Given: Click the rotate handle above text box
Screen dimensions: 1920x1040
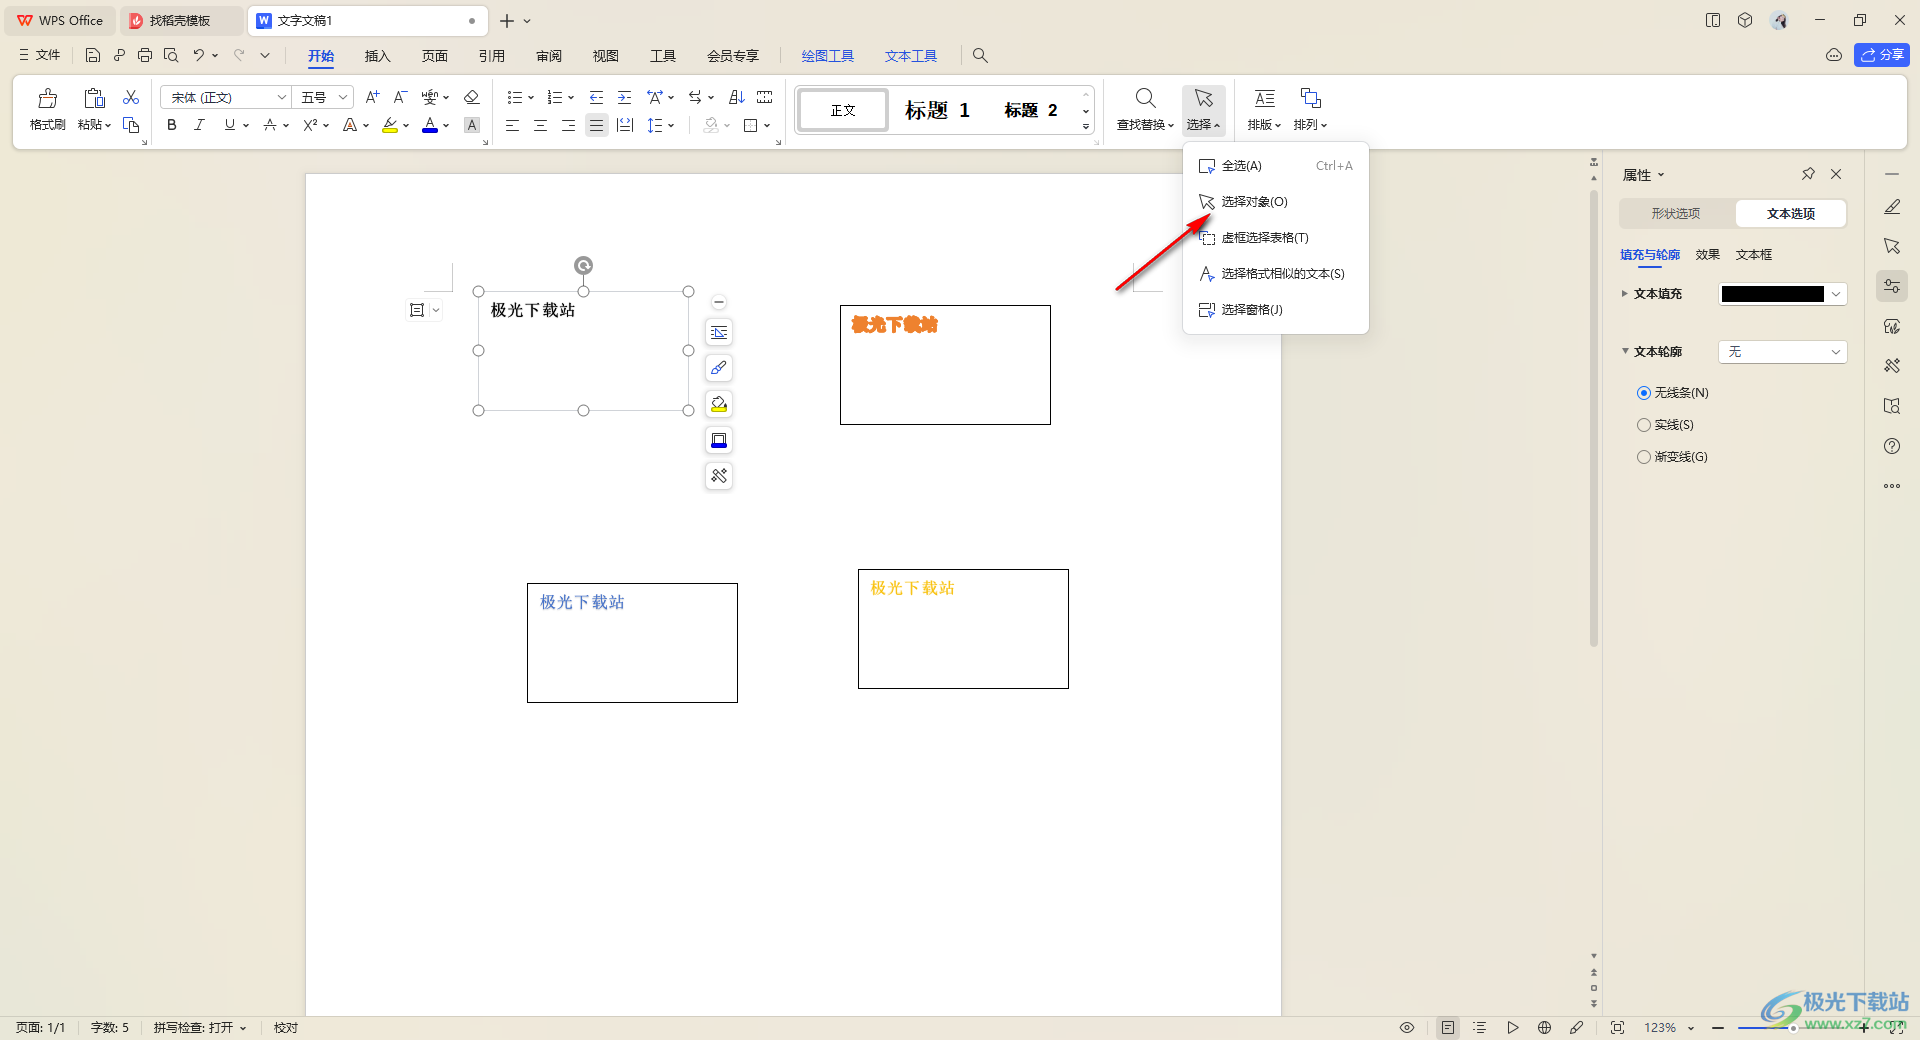Looking at the screenshot, I should tap(584, 265).
